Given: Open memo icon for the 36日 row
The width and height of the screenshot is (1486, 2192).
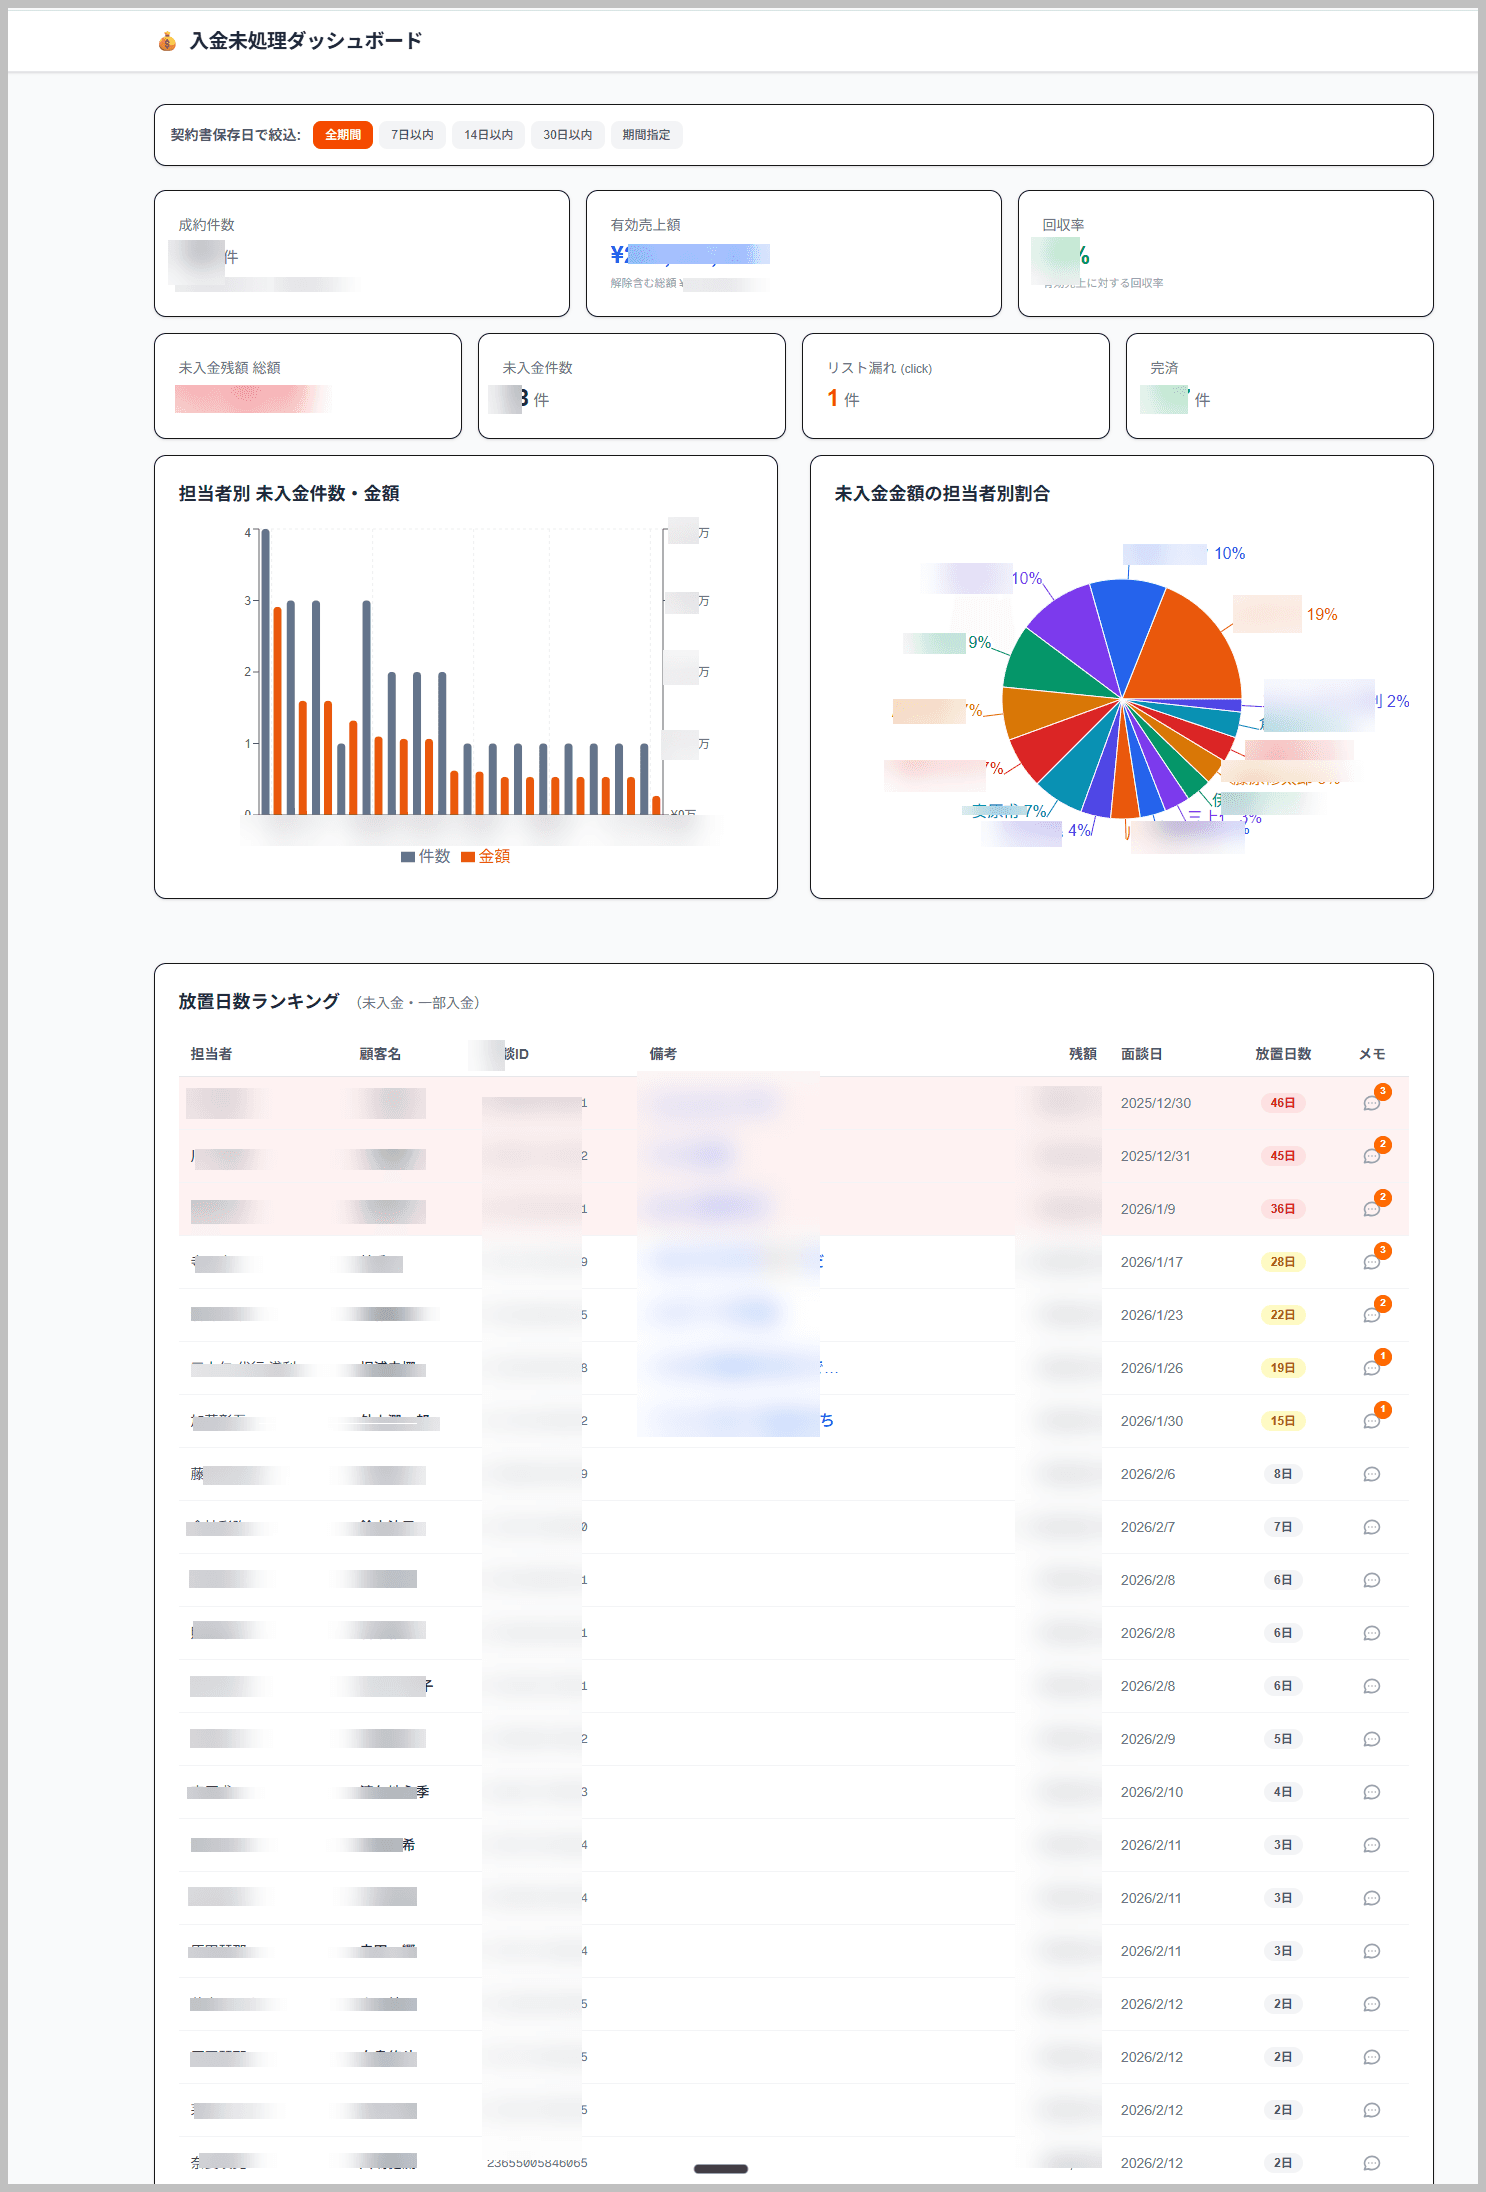Looking at the screenshot, I should (1372, 1209).
